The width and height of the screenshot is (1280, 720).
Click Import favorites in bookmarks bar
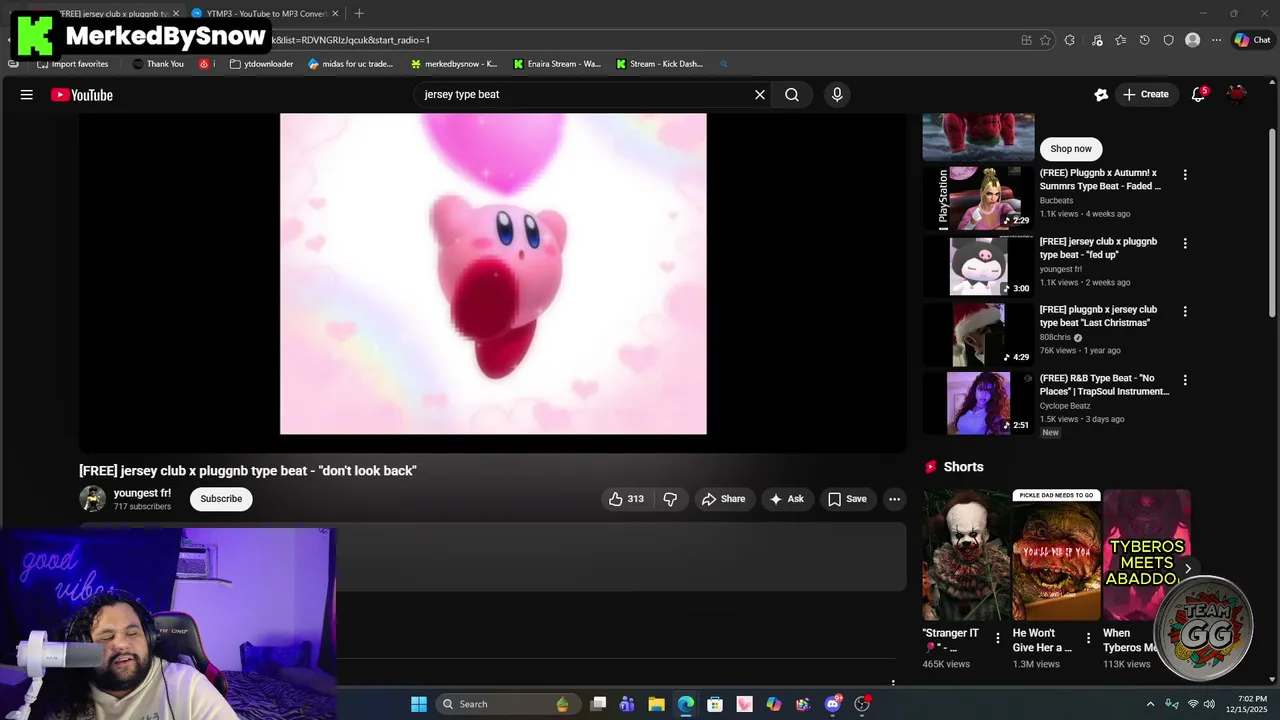(x=72, y=64)
